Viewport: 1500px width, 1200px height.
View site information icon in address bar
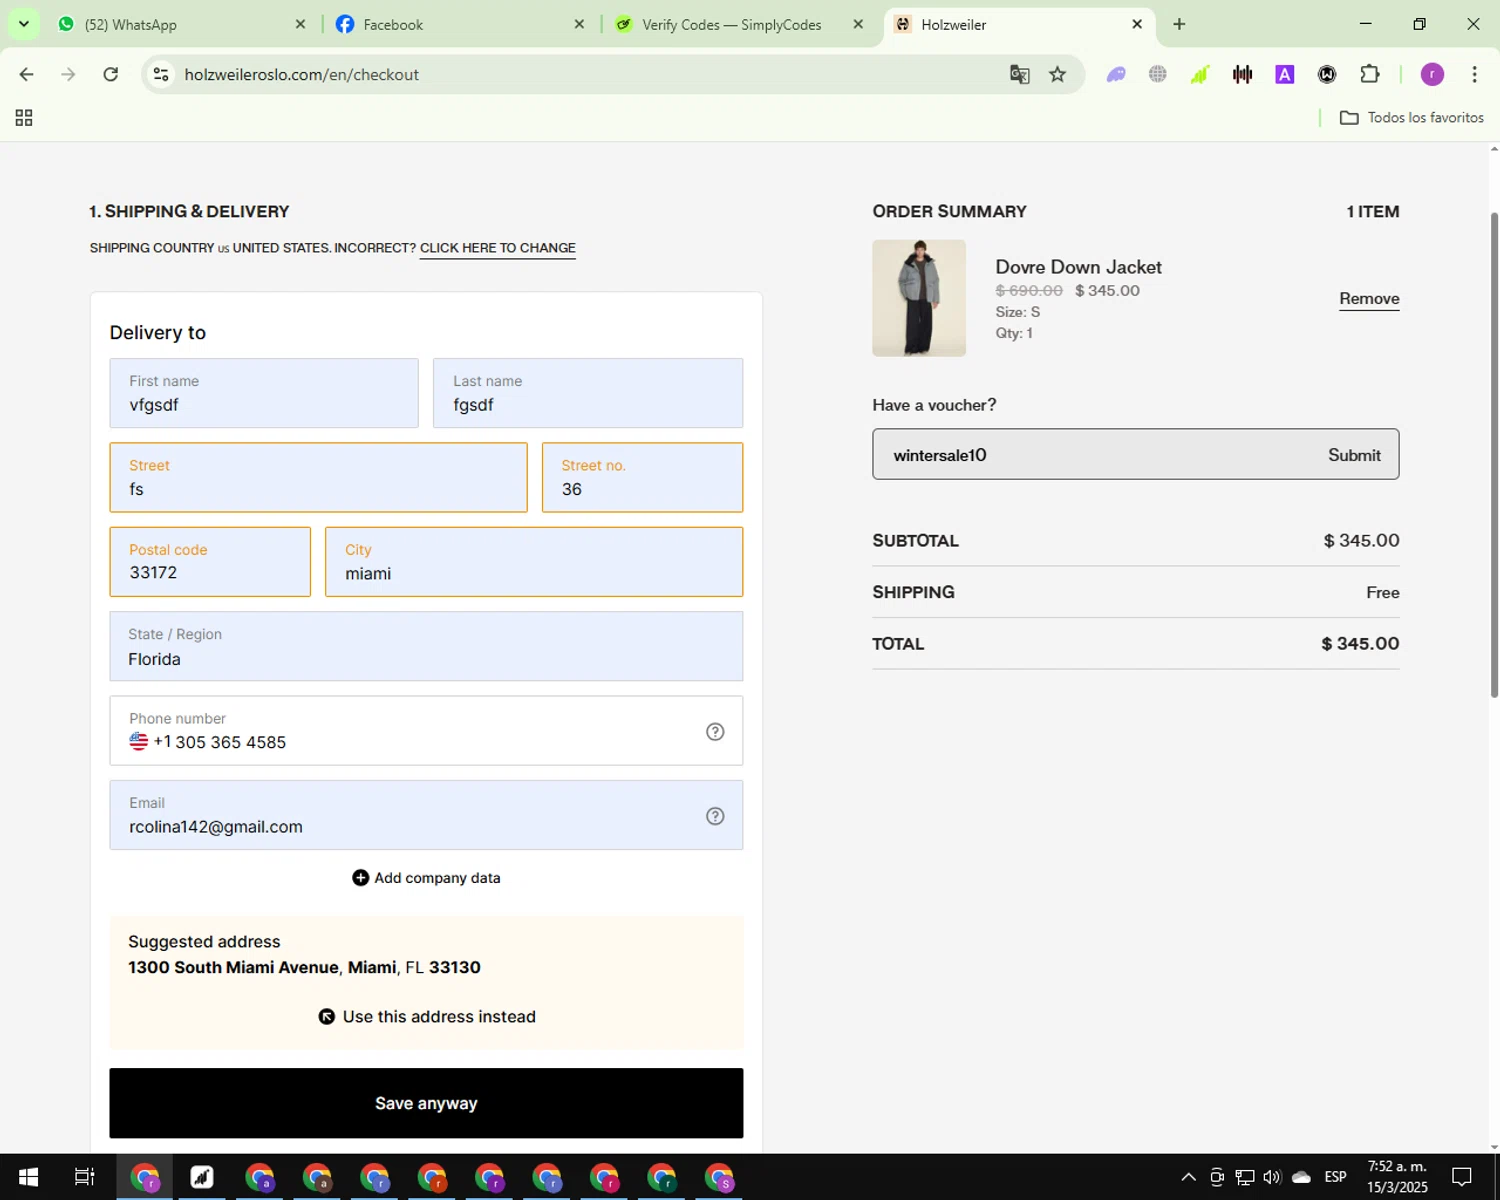point(161,74)
